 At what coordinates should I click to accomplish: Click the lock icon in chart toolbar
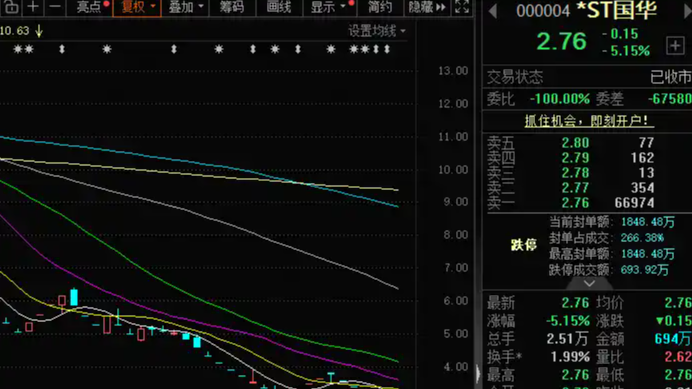(11, 7)
